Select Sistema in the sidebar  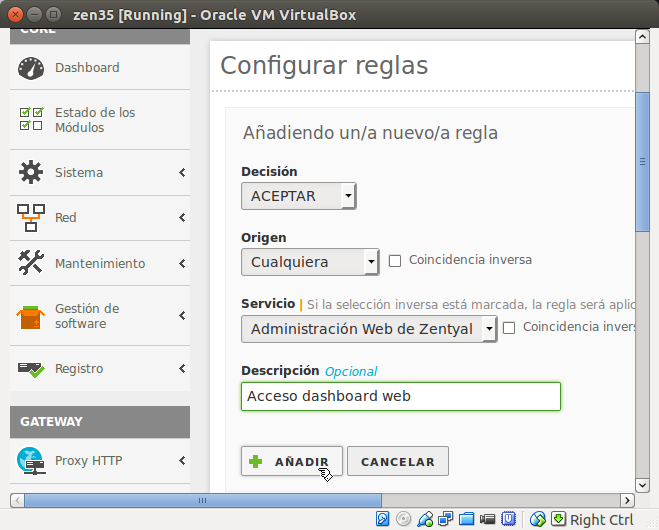100,173
